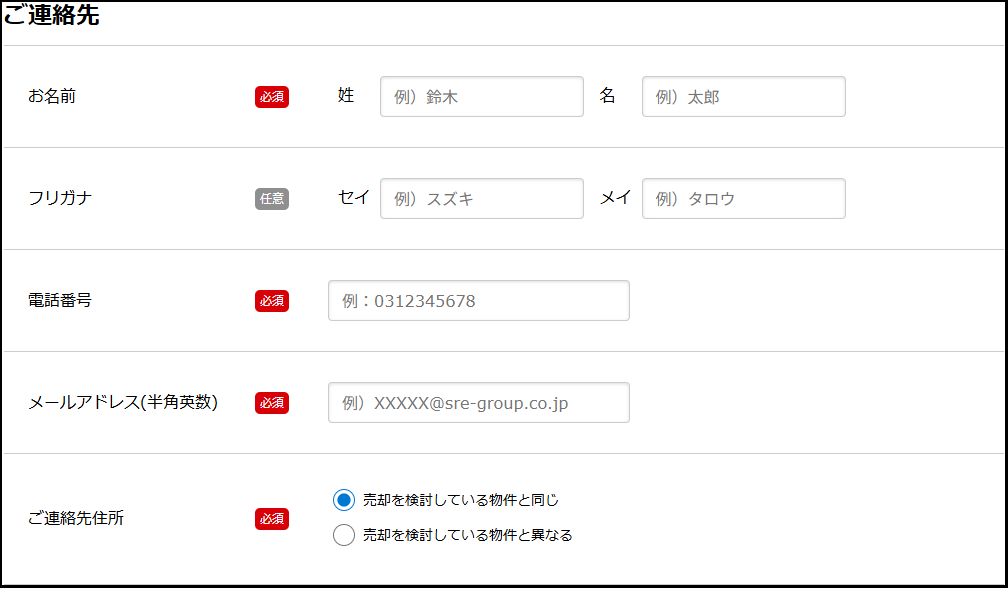Image resolution: width=1008 pixels, height=589 pixels.
Task: Click the ご連絡先 section heading
Action: coord(52,16)
